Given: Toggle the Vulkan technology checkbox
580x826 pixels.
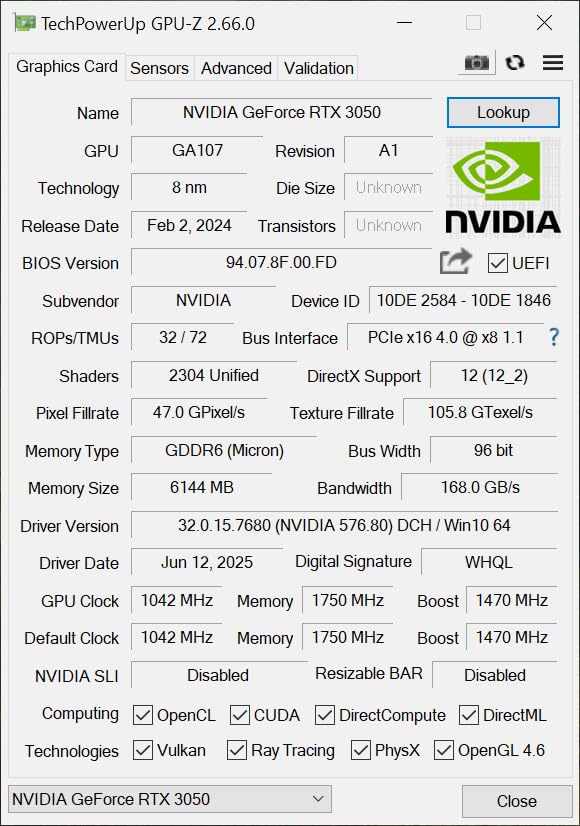Looking at the screenshot, I should [x=142, y=750].
